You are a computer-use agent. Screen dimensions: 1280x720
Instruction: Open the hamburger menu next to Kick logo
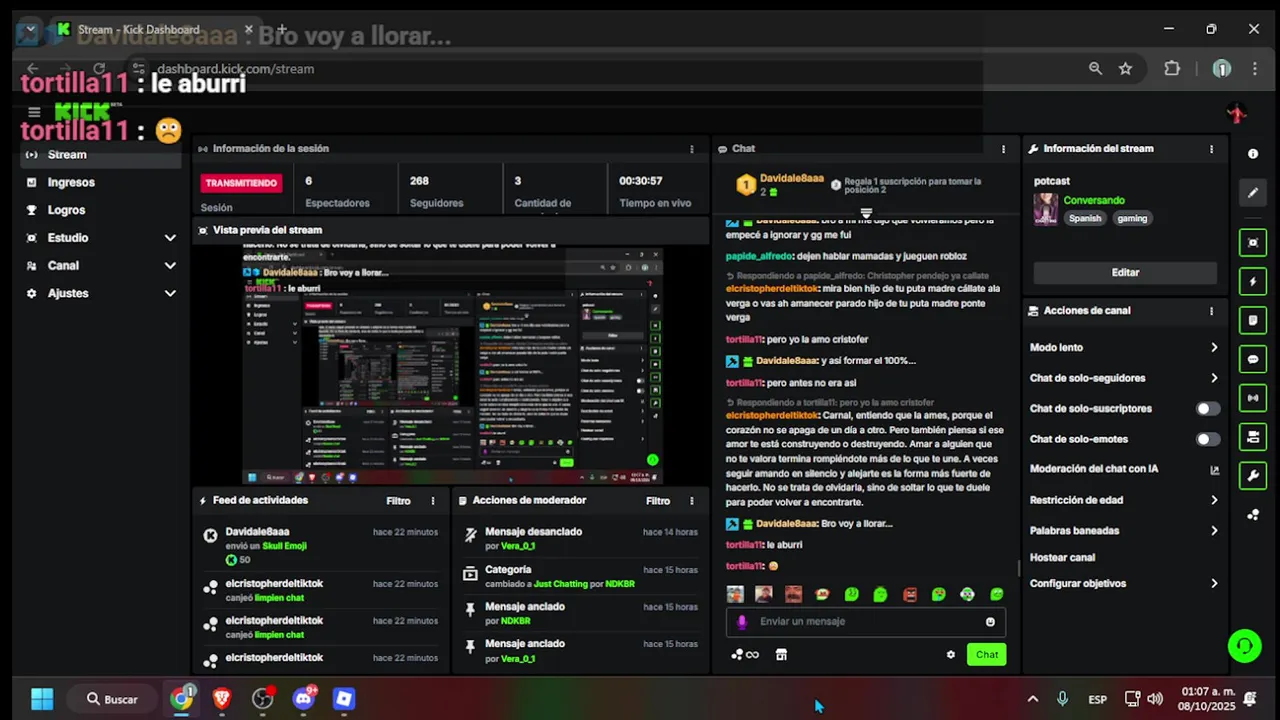(x=34, y=112)
